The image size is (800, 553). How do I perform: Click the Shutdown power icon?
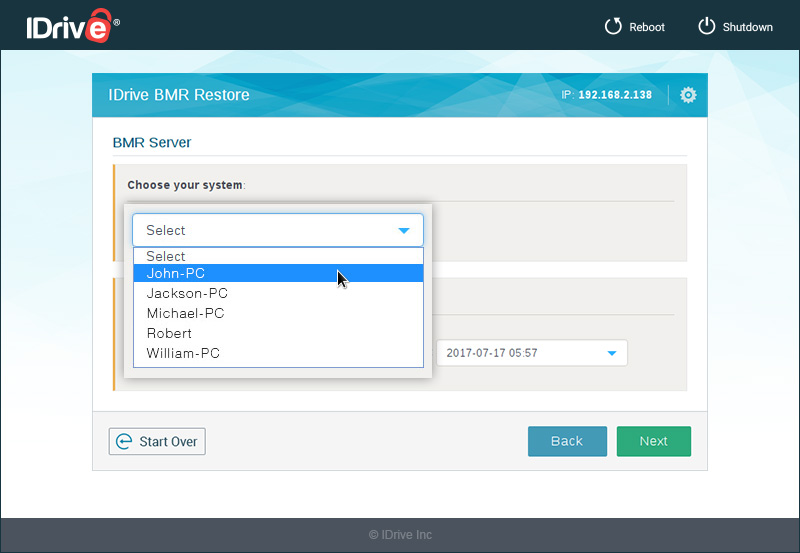coord(706,27)
